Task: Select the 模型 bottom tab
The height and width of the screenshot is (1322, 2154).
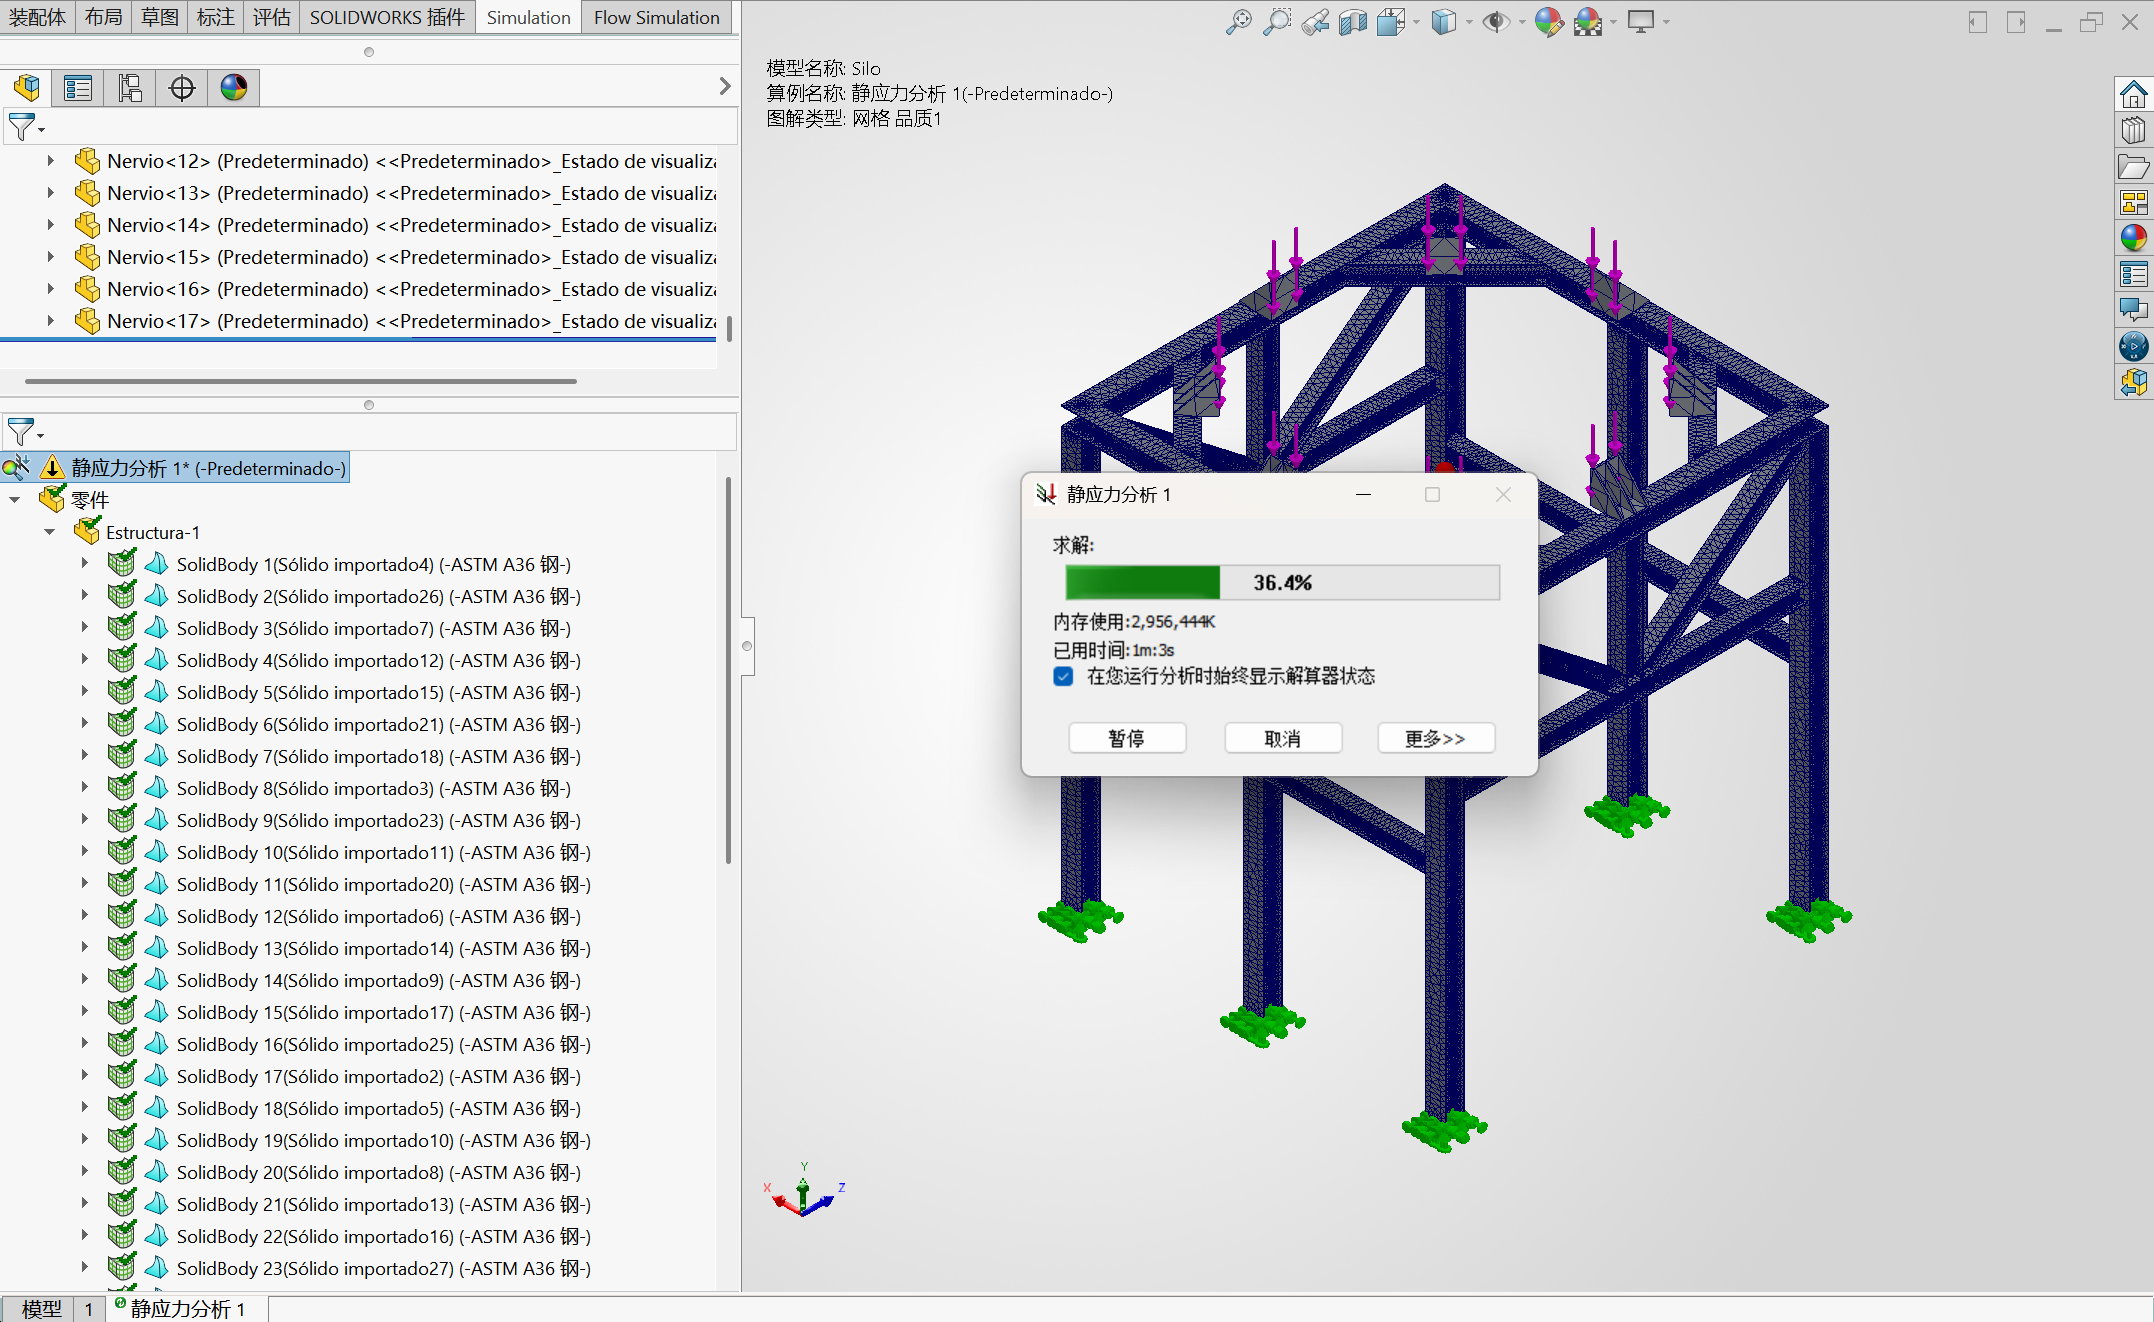Action: pos(41,1308)
